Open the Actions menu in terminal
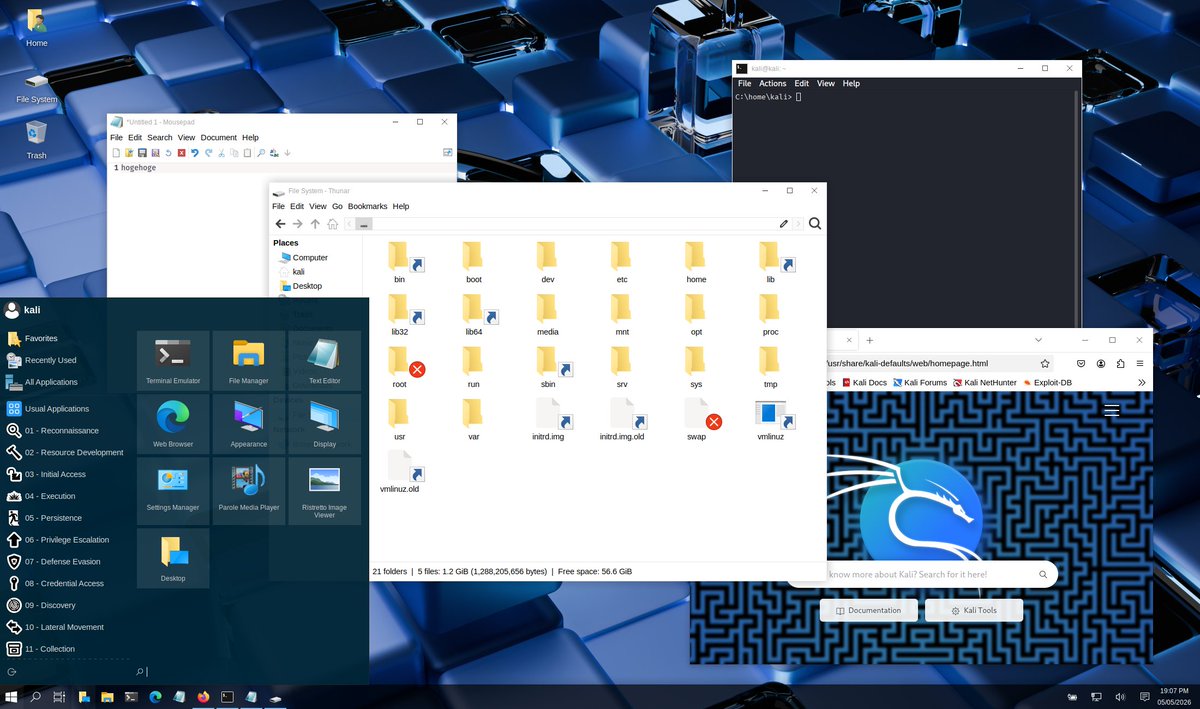1200x709 pixels. (772, 84)
